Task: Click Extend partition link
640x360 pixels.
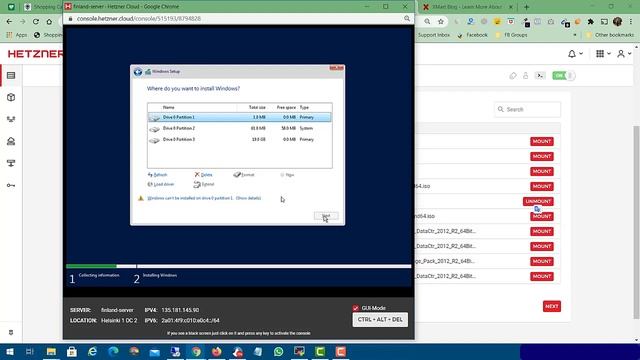Action: [x=204, y=184]
